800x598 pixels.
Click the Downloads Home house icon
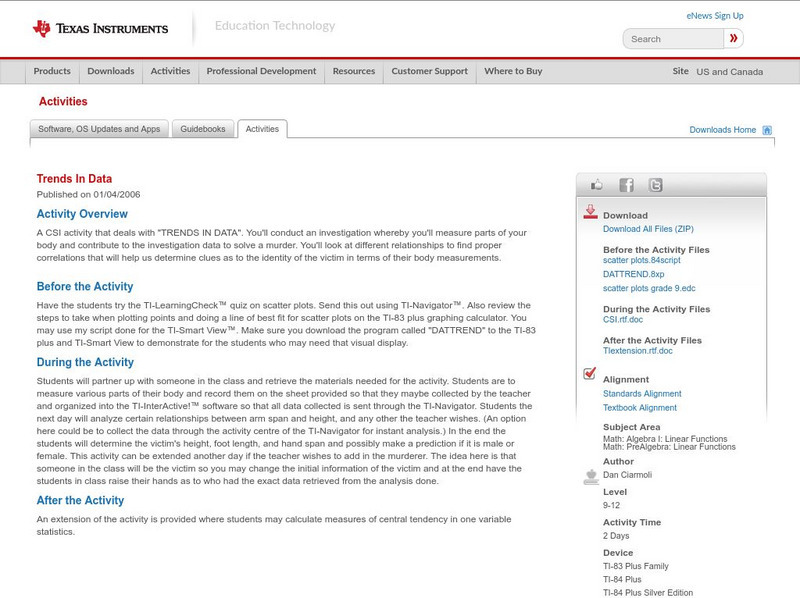[x=767, y=130]
